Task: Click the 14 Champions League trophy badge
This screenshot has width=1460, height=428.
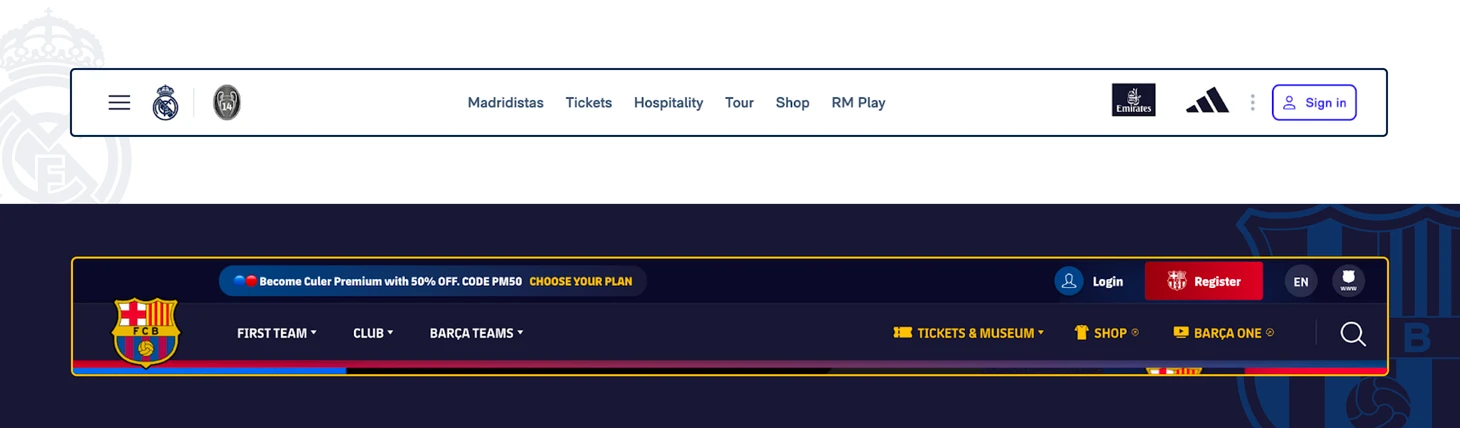Action: 227,102
